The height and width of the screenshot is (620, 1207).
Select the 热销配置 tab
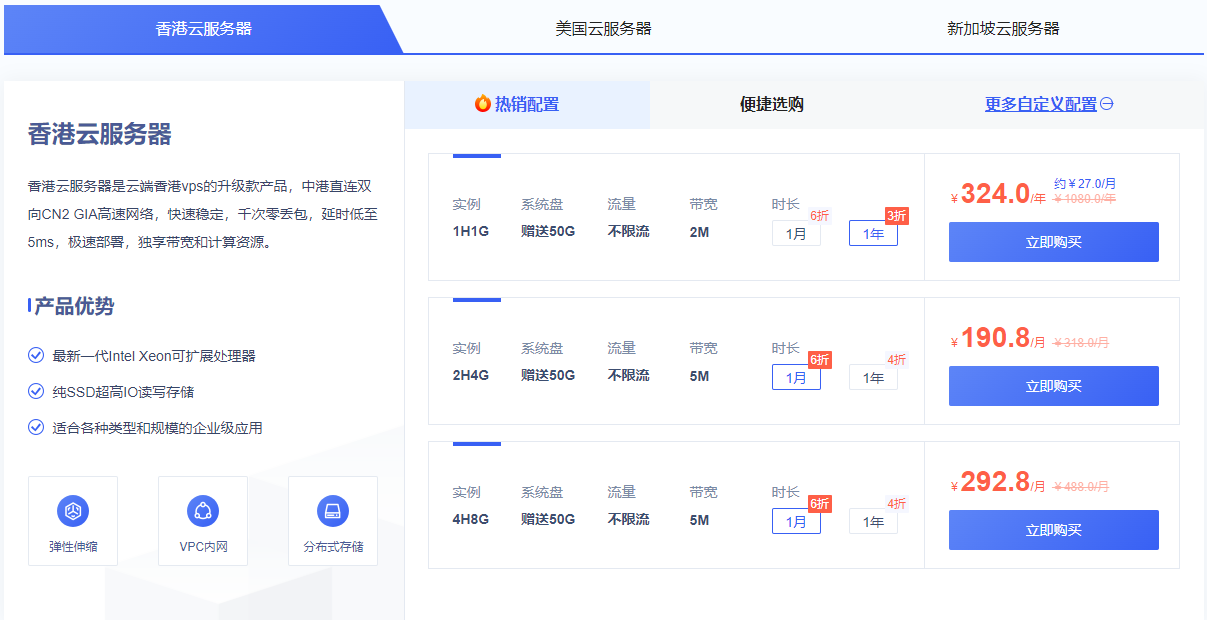click(527, 104)
